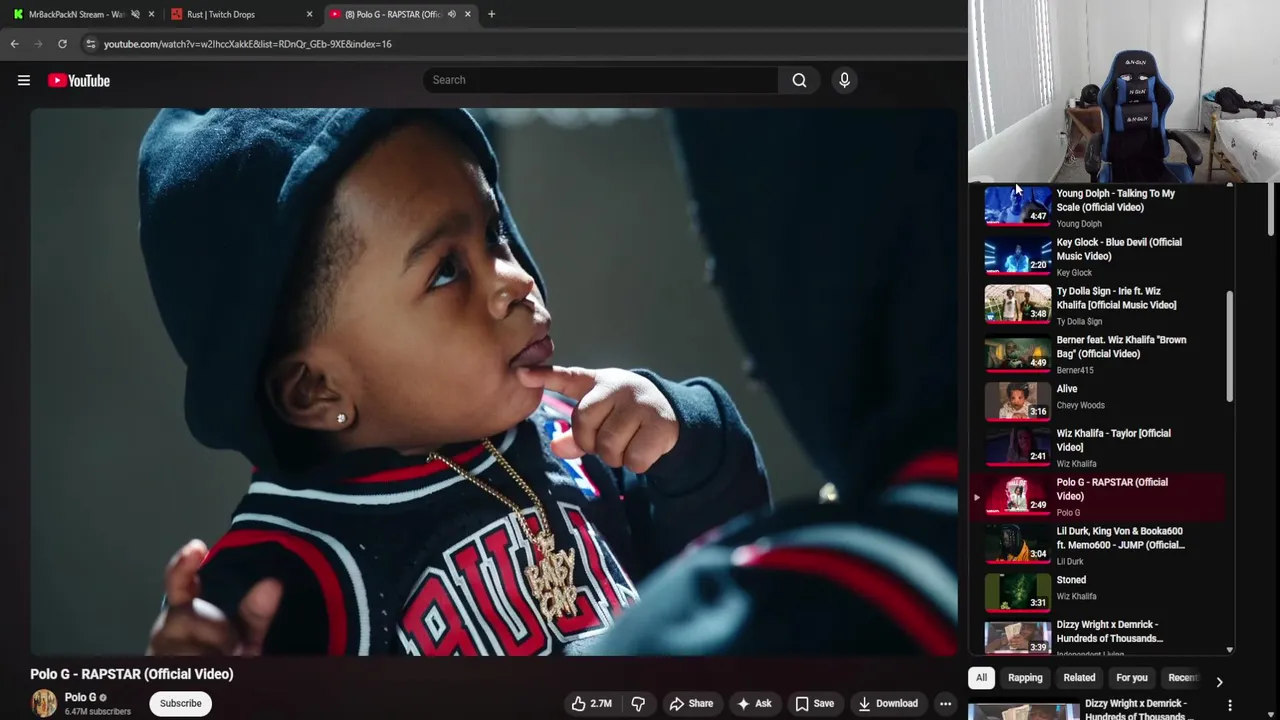1280x720 pixels.
Task: Share the RAPSTAR video
Action: pyautogui.click(x=691, y=703)
